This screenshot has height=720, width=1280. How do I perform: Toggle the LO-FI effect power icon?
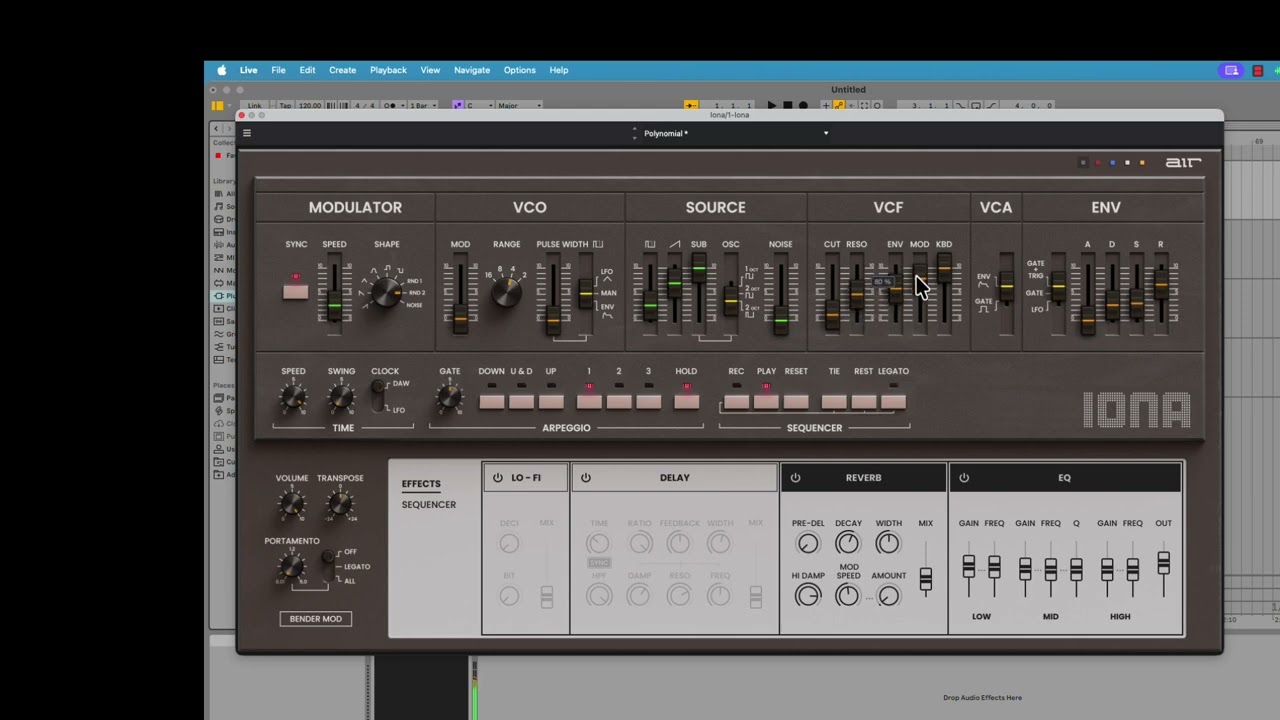(x=497, y=478)
